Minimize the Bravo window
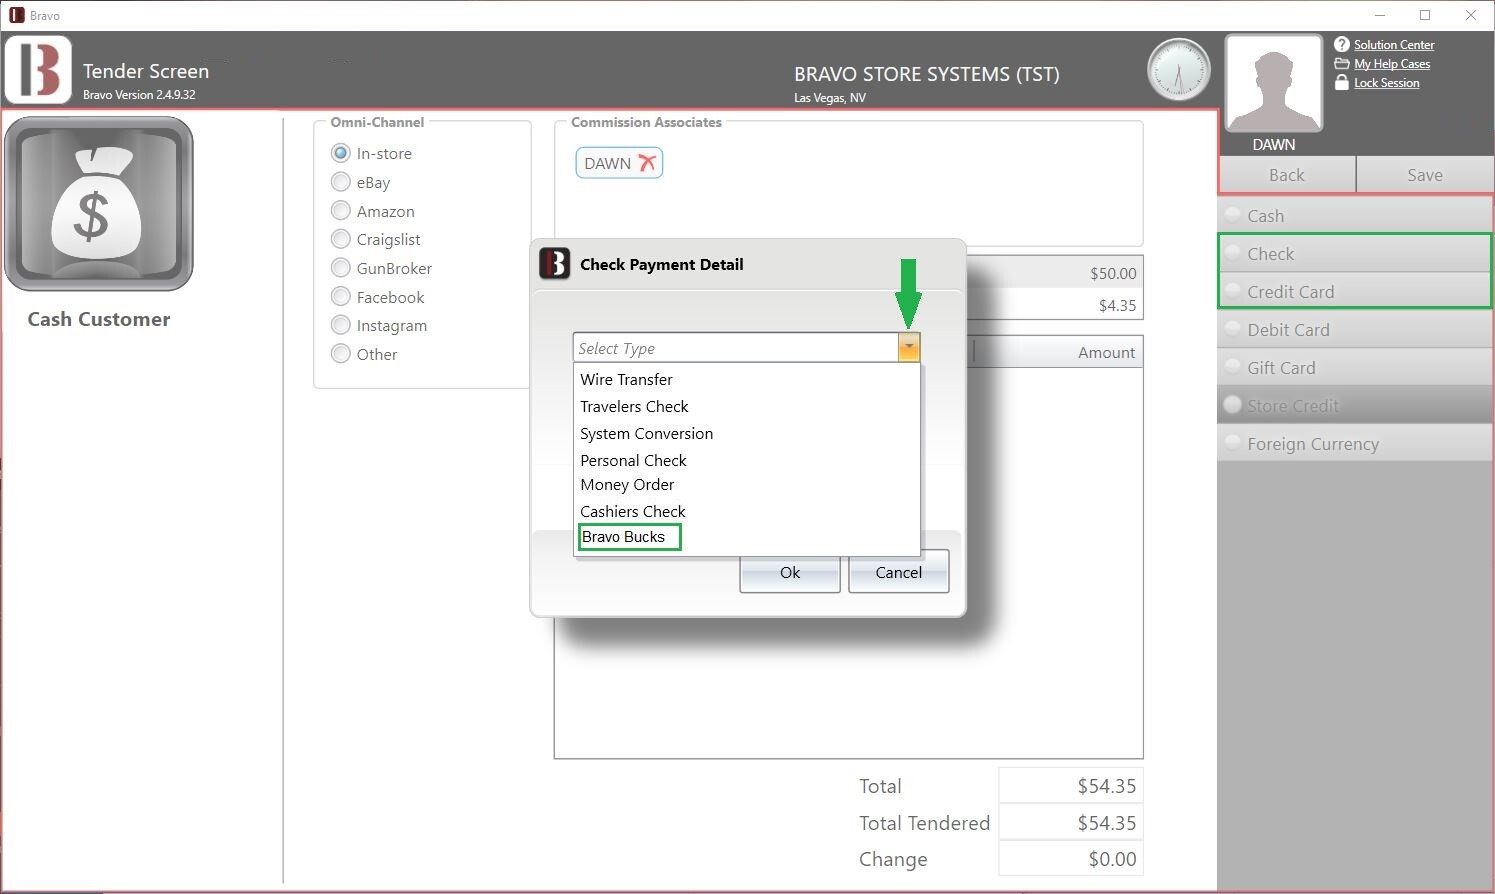Screen dimensions: 1495x894 click(1380, 15)
